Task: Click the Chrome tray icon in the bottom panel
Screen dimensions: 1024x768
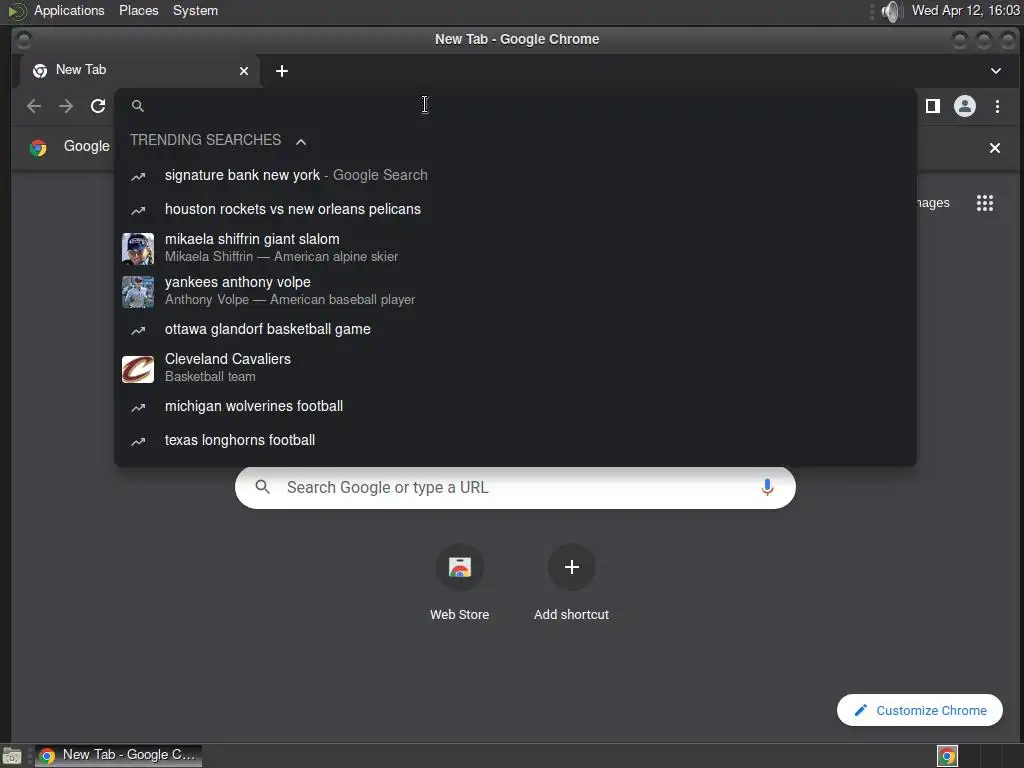Action: point(947,756)
